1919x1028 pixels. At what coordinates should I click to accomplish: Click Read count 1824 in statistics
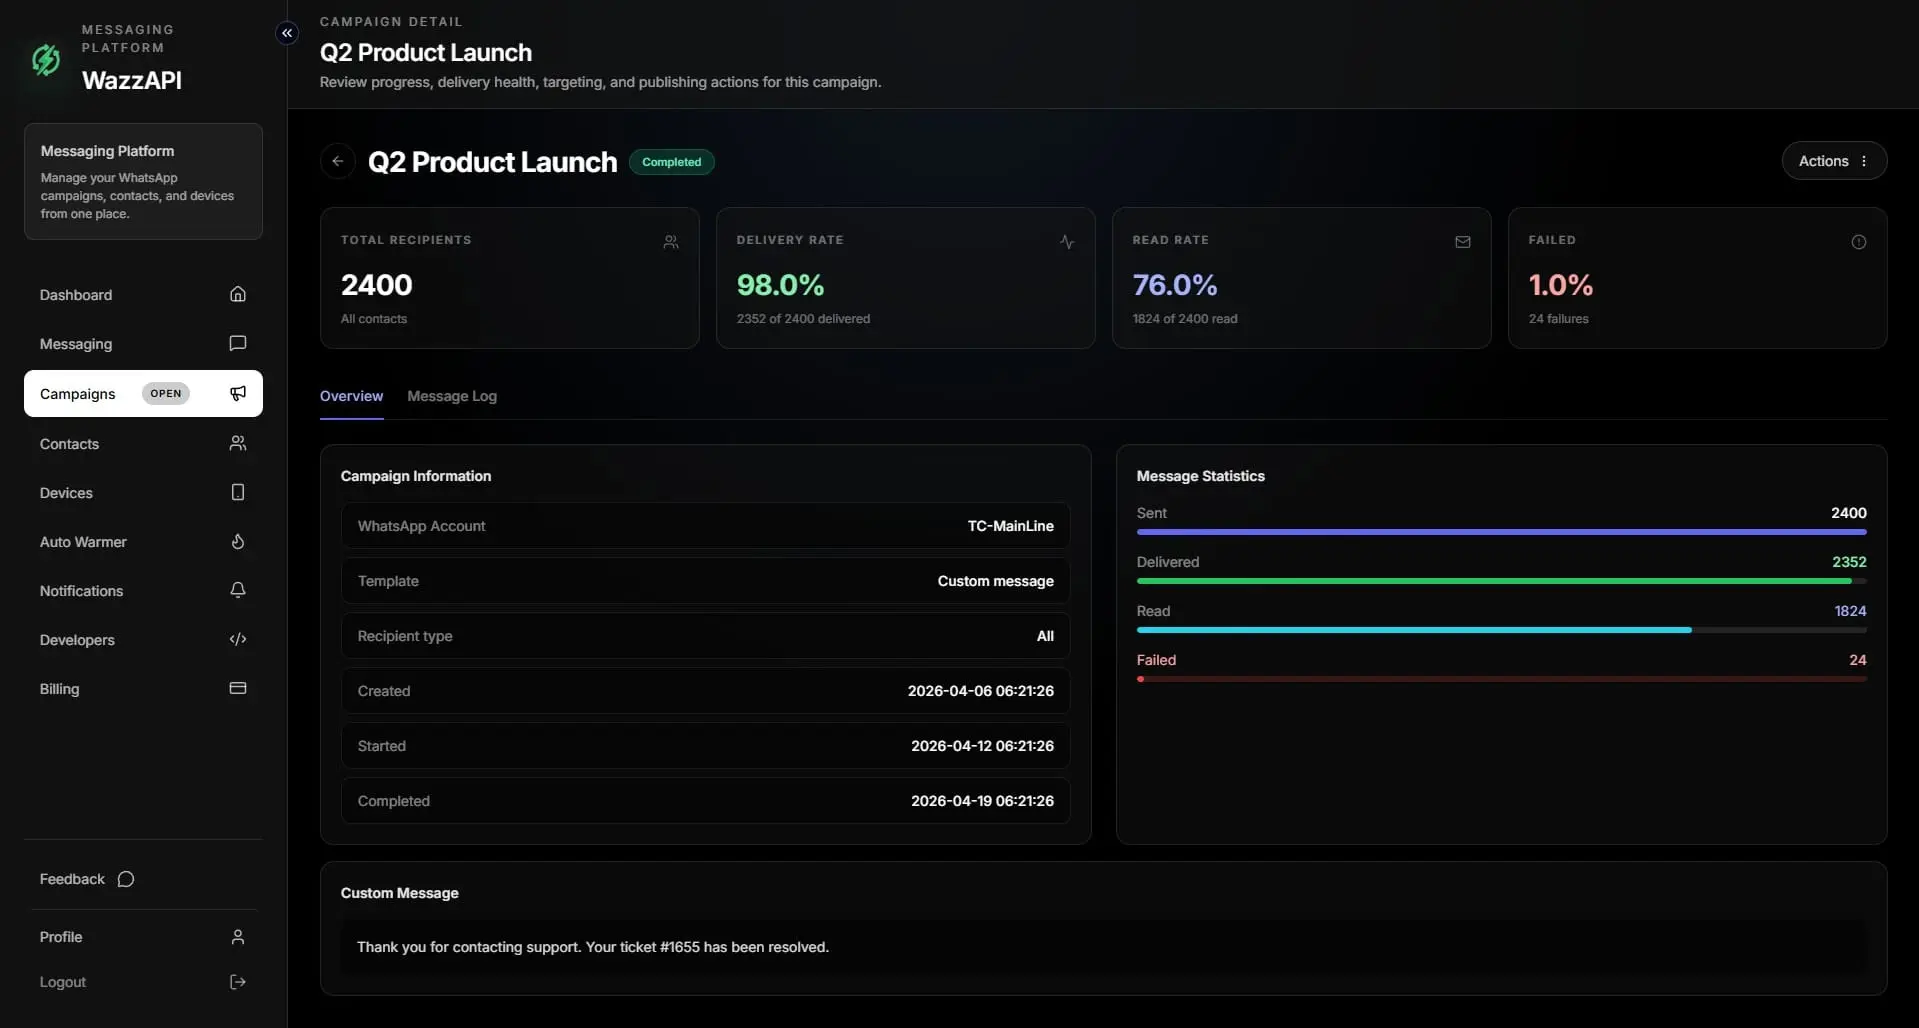click(x=1850, y=611)
